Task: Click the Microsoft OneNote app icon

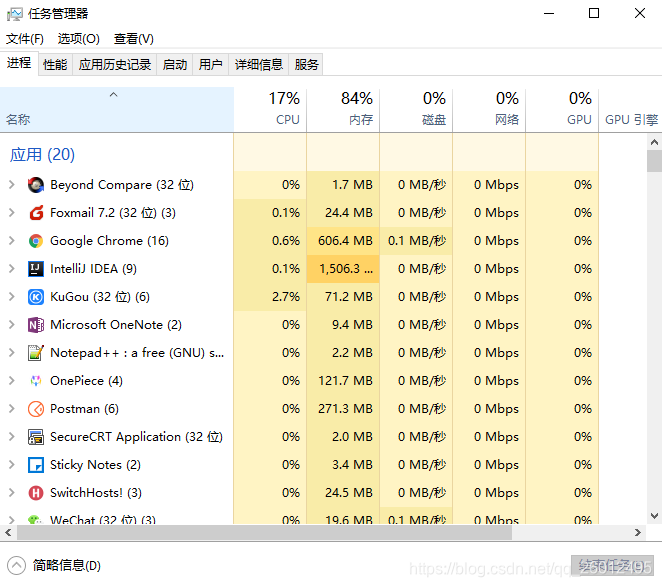Action: [36, 325]
